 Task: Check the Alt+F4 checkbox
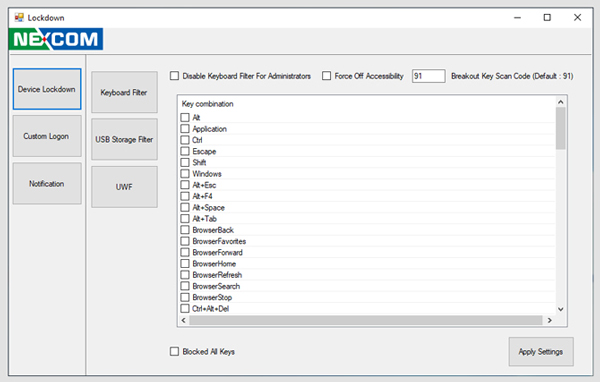pyautogui.click(x=185, y=196)
